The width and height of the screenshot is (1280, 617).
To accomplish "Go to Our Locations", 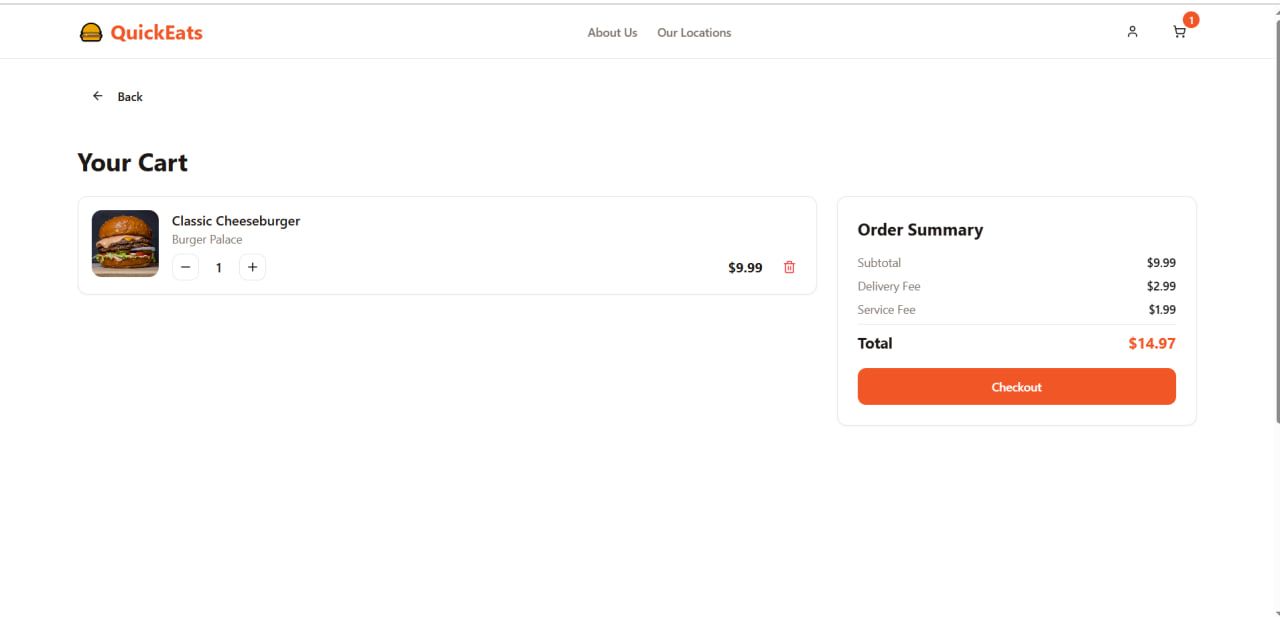I will (694, 33).
